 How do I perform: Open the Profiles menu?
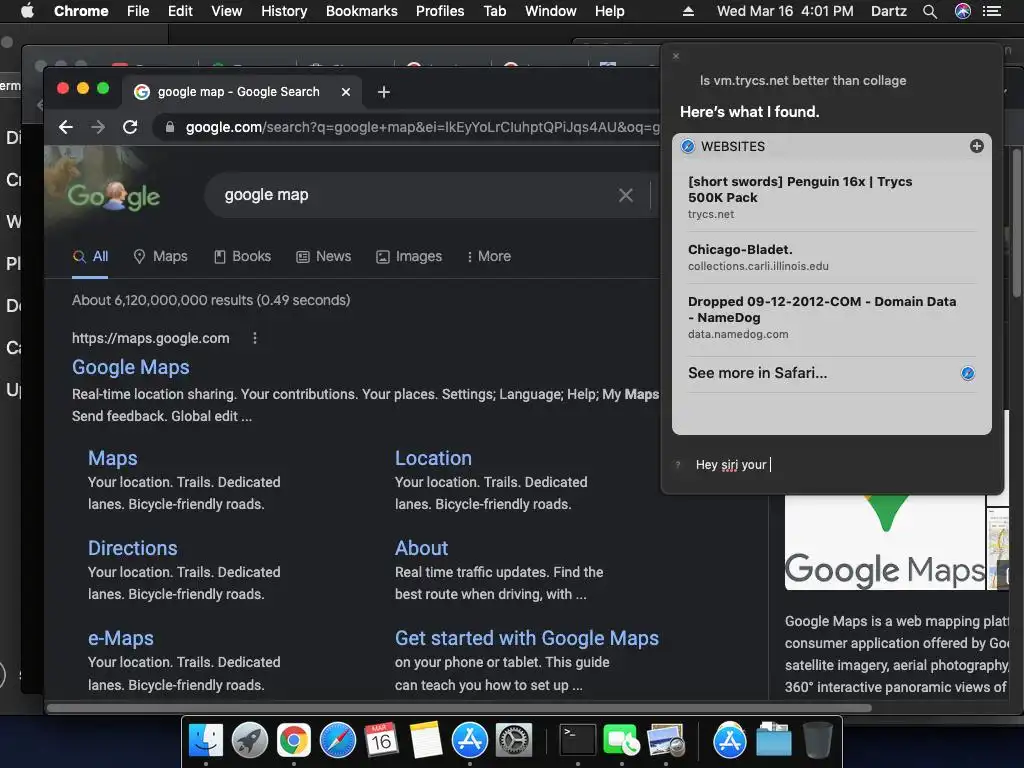pyautogui.click(x=440, y=11)
